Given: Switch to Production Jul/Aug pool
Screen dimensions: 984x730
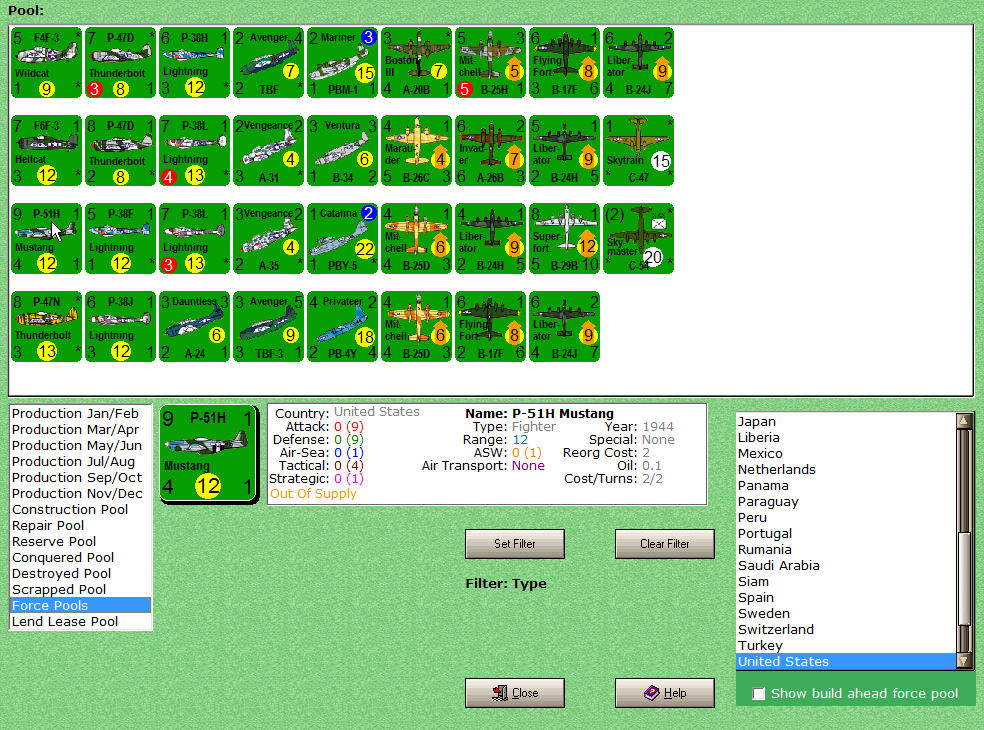Looking at the screenshot, I should coord(81,461).
